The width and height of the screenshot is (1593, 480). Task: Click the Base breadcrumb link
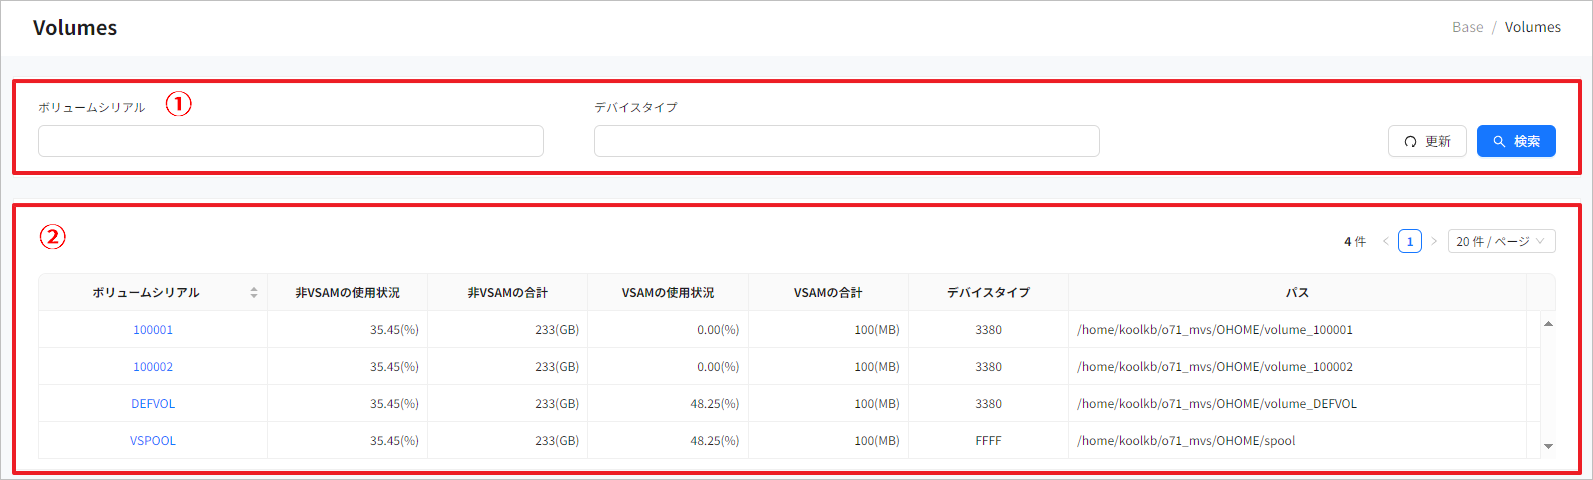[x=1468, y=27]
